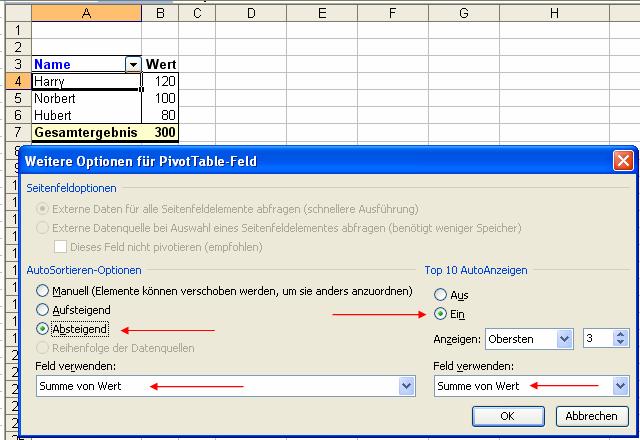Select column header D
640x440 pixels.
click(x=249, y=12)
